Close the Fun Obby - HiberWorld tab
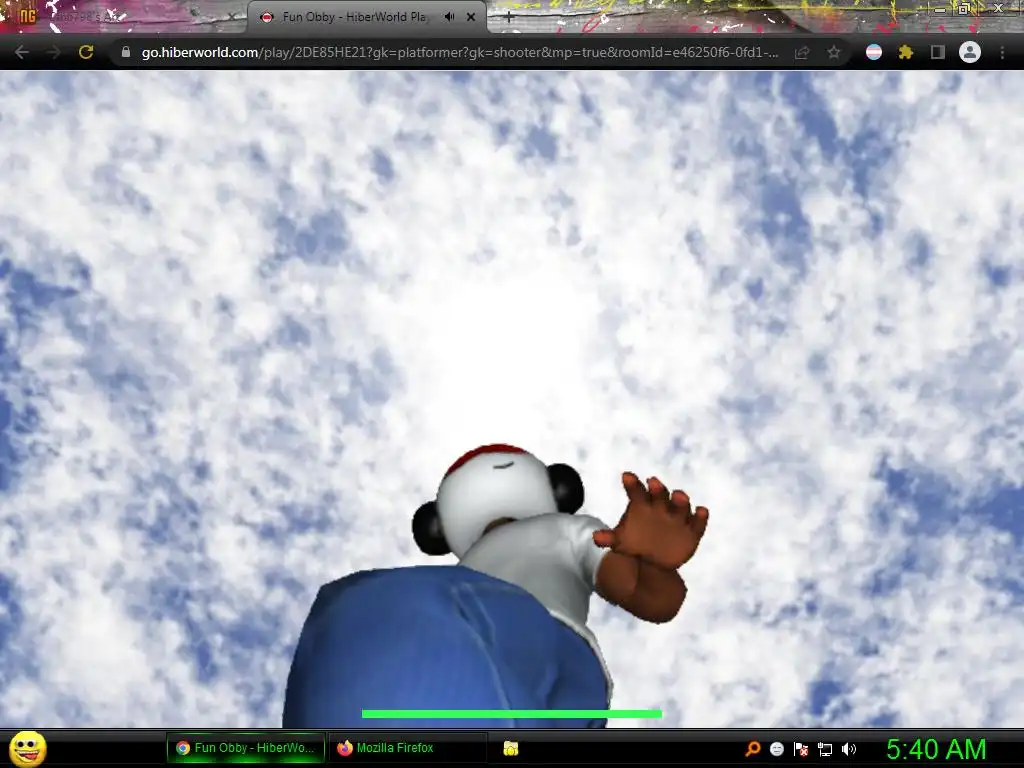Image resolution: width=1024 pixels, height=768 pixels. pos(471,17)
